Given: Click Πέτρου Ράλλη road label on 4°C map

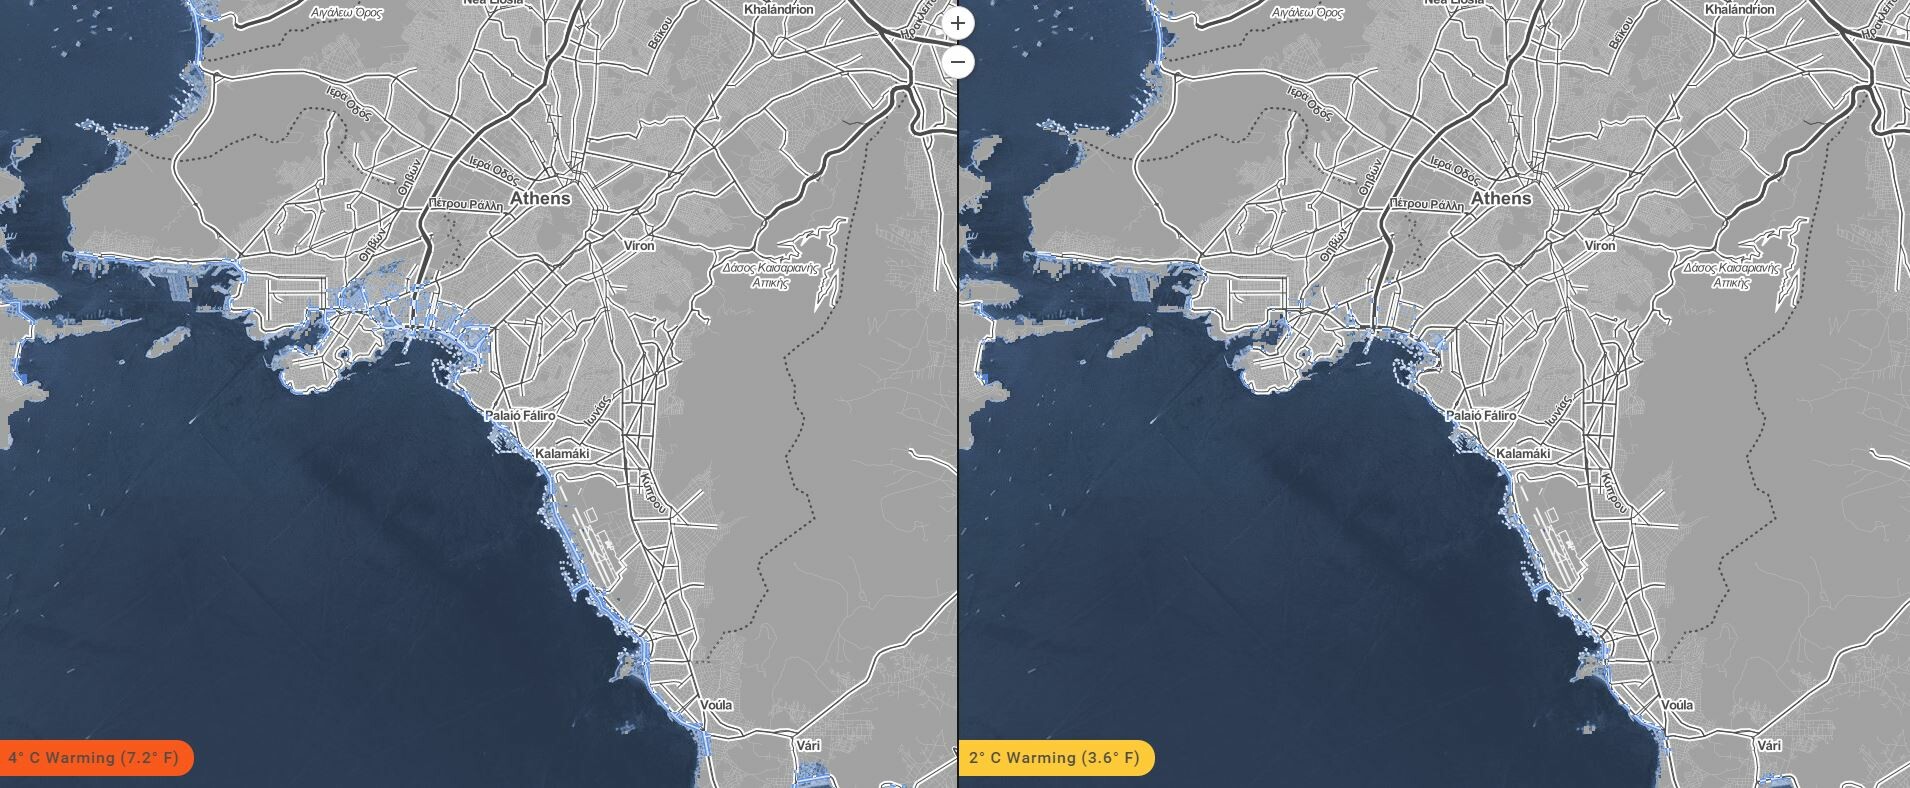Looking at the screenshot, I should (463, 204).
